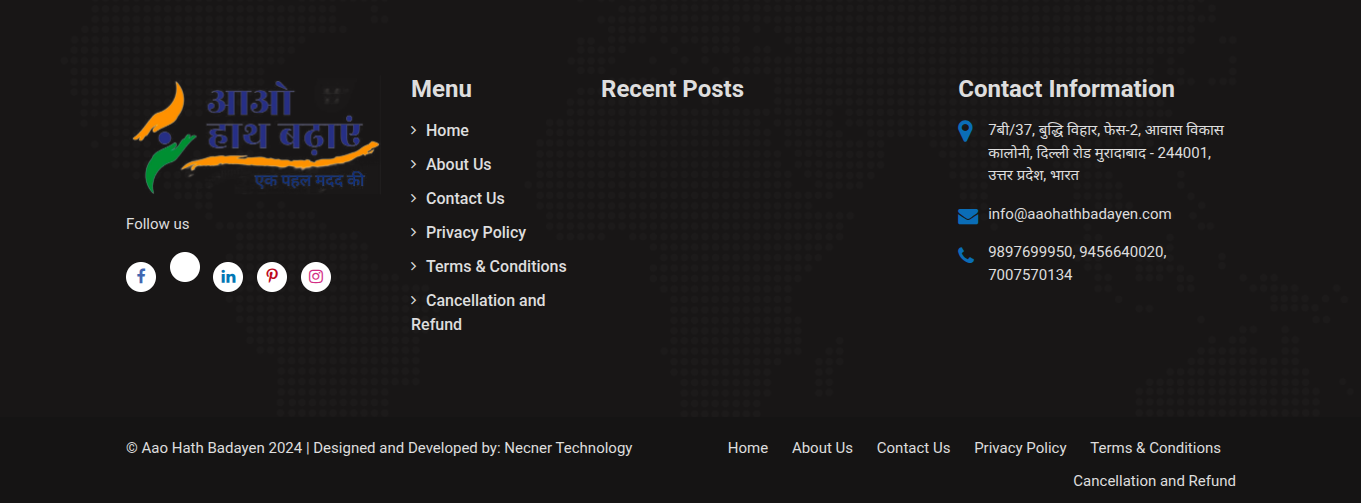Click chevron beside Cancellation and Refund in Menu

[x=414, y=300]
